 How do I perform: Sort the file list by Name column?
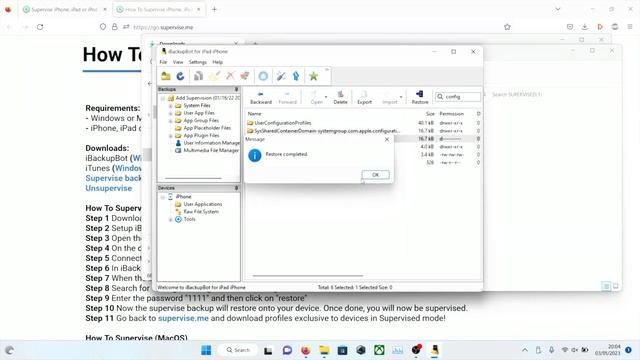tap(254, 113)
